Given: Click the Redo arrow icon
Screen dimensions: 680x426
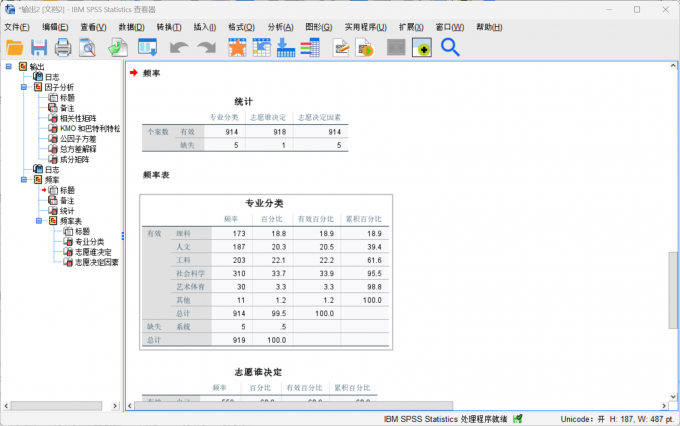Looking at the screenshot, I should point(206,47).
